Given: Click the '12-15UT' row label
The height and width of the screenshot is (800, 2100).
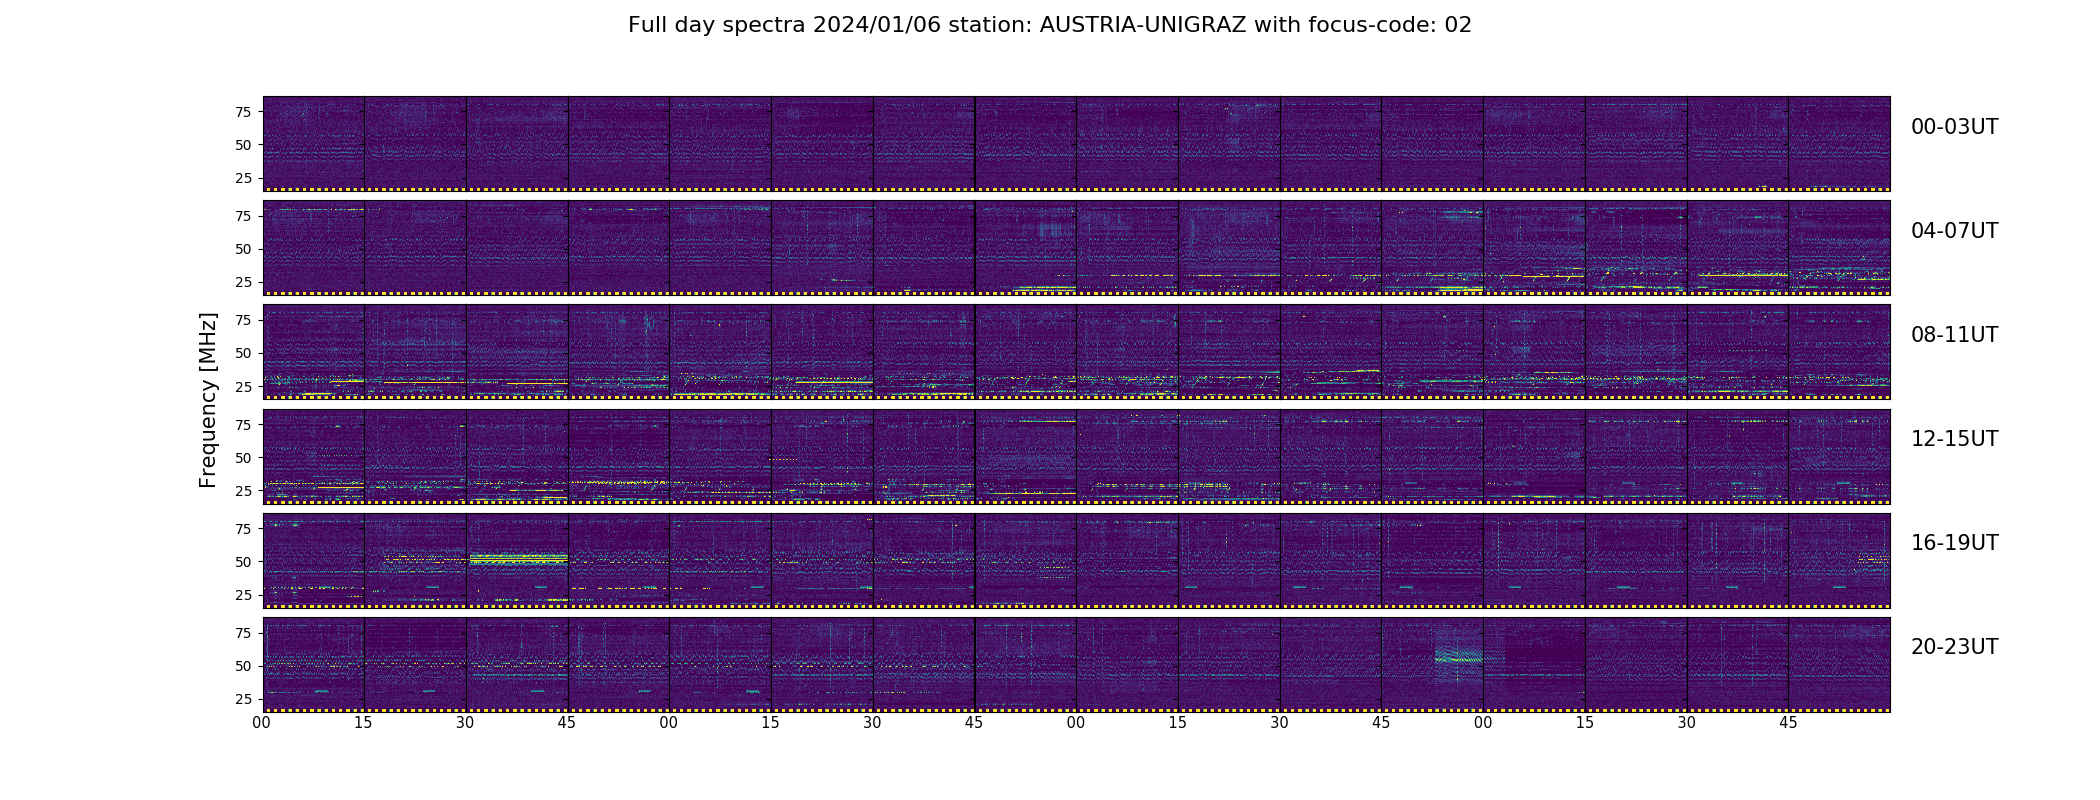Looking at the screenshot, I should 1954,439.
